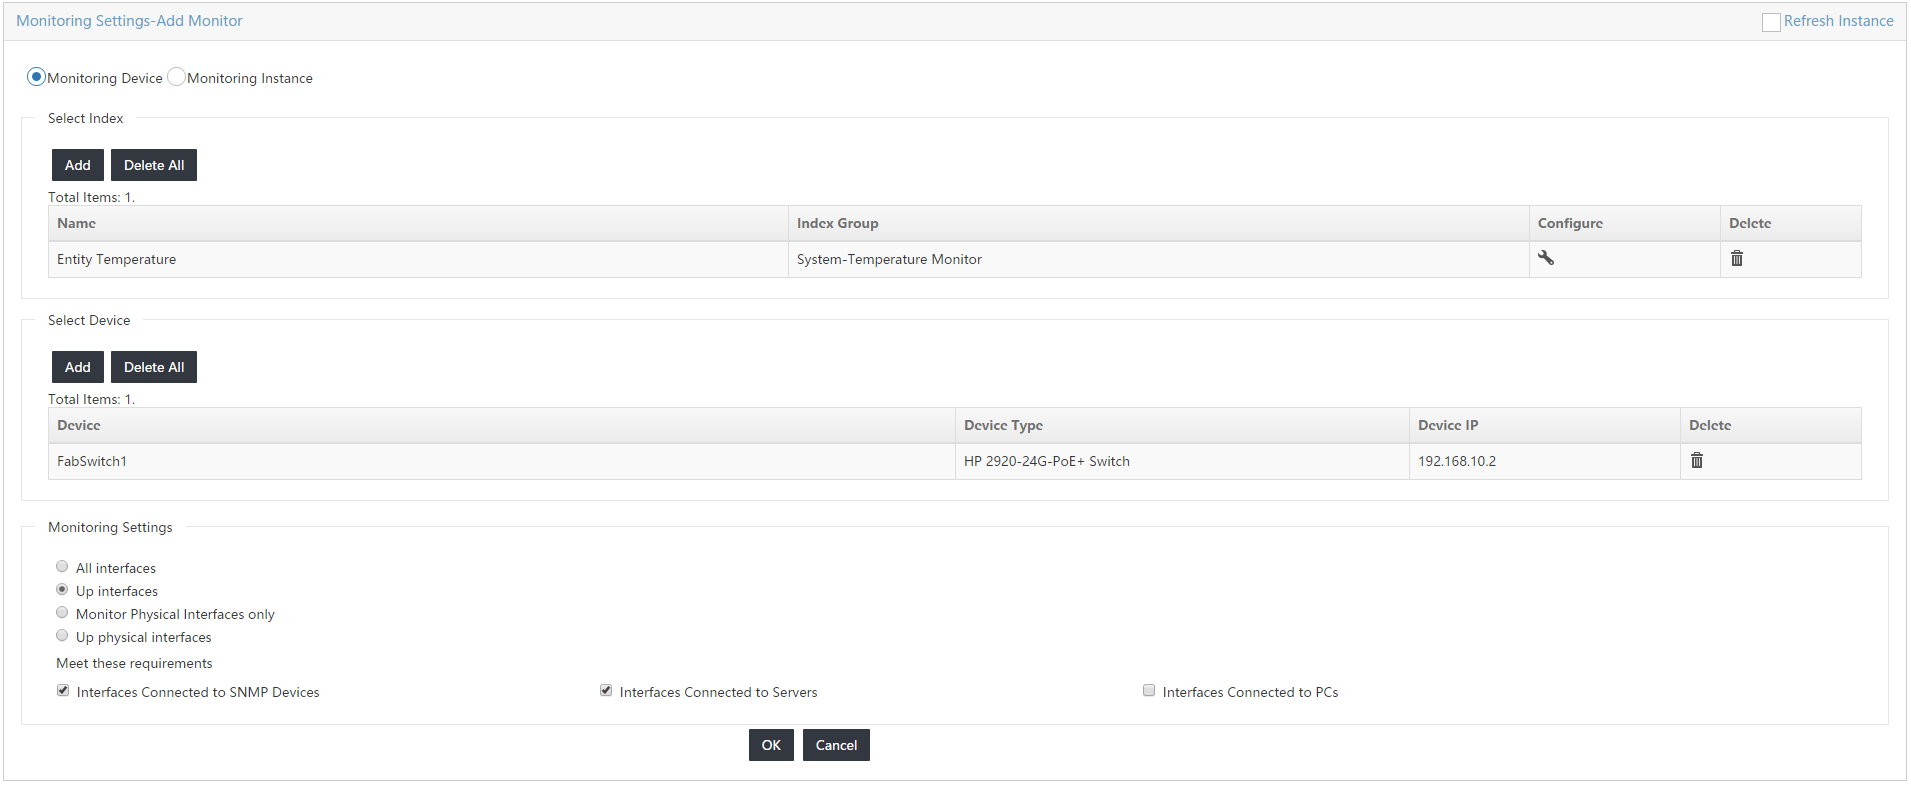
Task: Uncheck Interfaces Connected to SNMP Devices
Action: click(x=63, y=691)
